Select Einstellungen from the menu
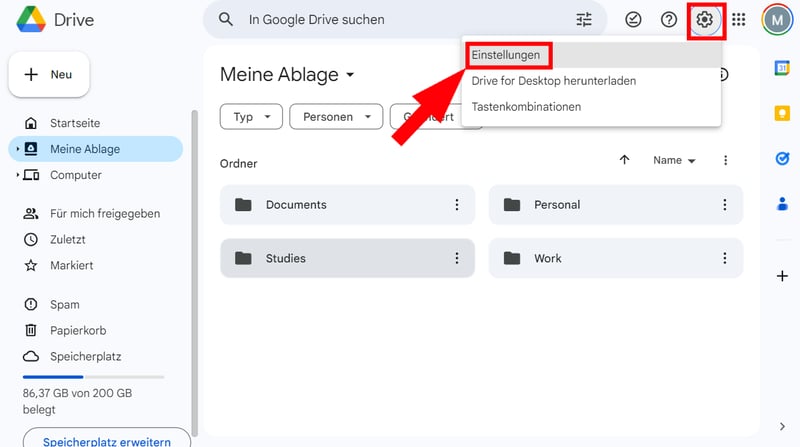800x447 pixels. pyautogui.click(x=506, y=55)
